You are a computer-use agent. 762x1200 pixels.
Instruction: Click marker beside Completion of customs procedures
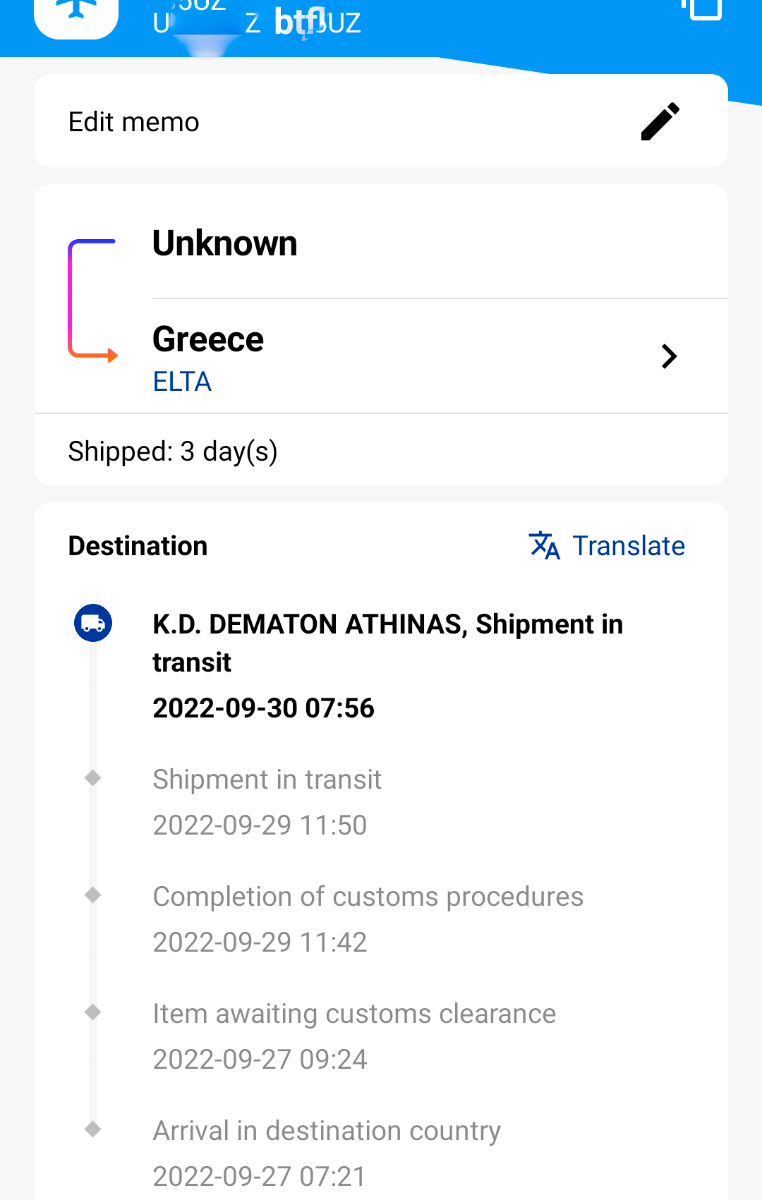point(93,895)
